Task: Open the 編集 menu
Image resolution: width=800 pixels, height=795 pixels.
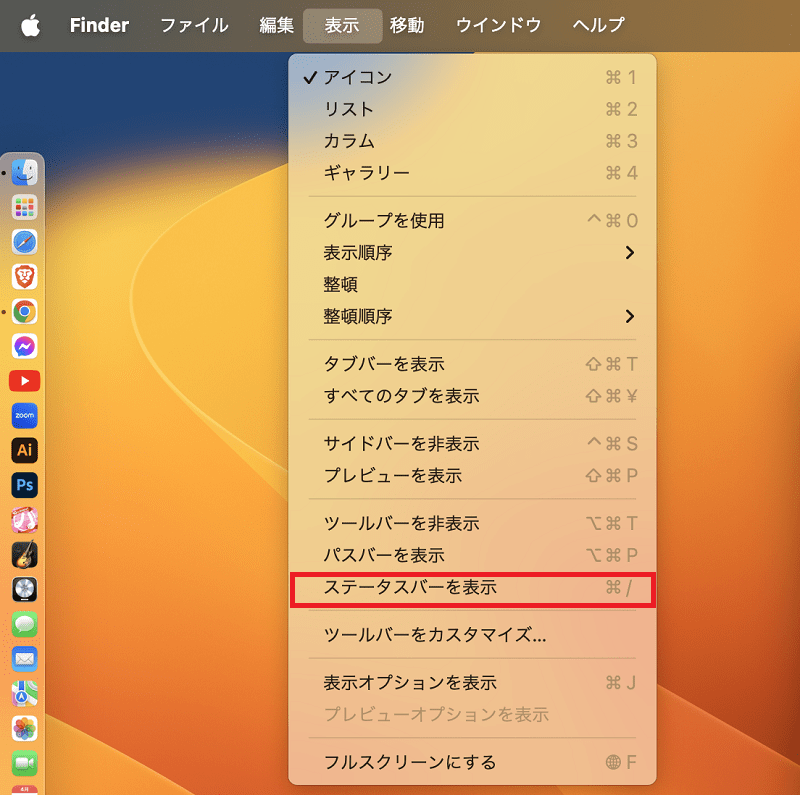Action: 276,25
